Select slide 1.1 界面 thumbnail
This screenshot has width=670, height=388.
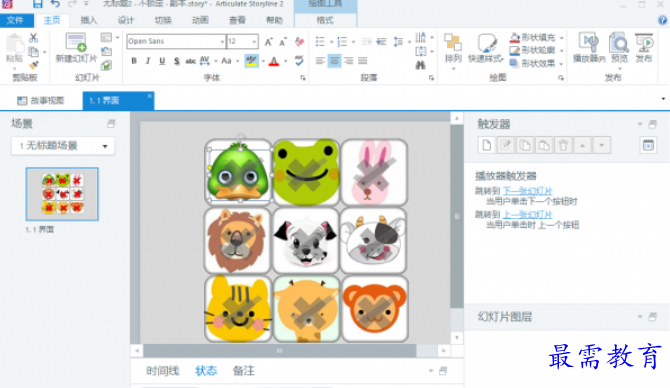click(x=62, y=194)
